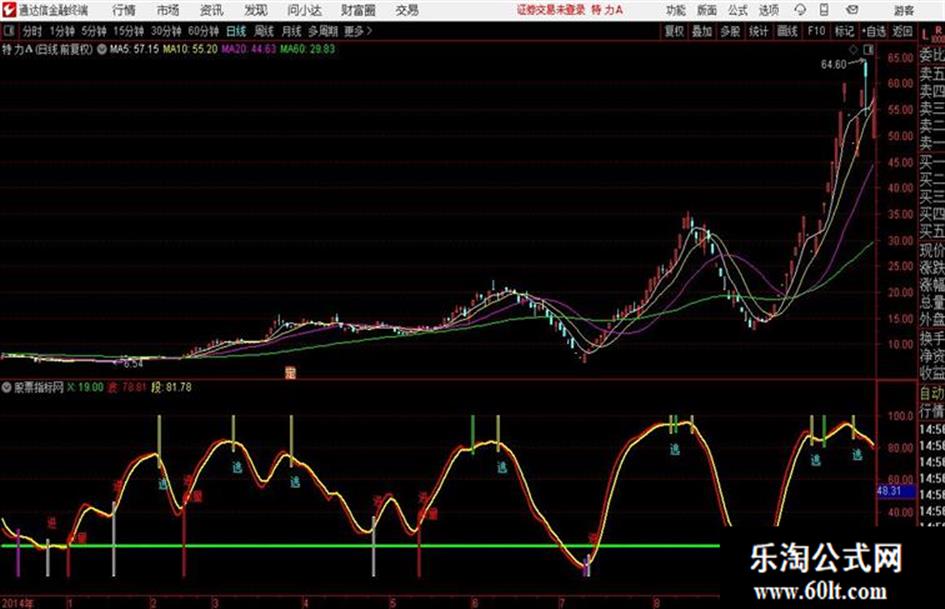The height and width of the screenshot is (609, 945).
Task: Open the 问小达 menu
Action: [x=304, y=10]
